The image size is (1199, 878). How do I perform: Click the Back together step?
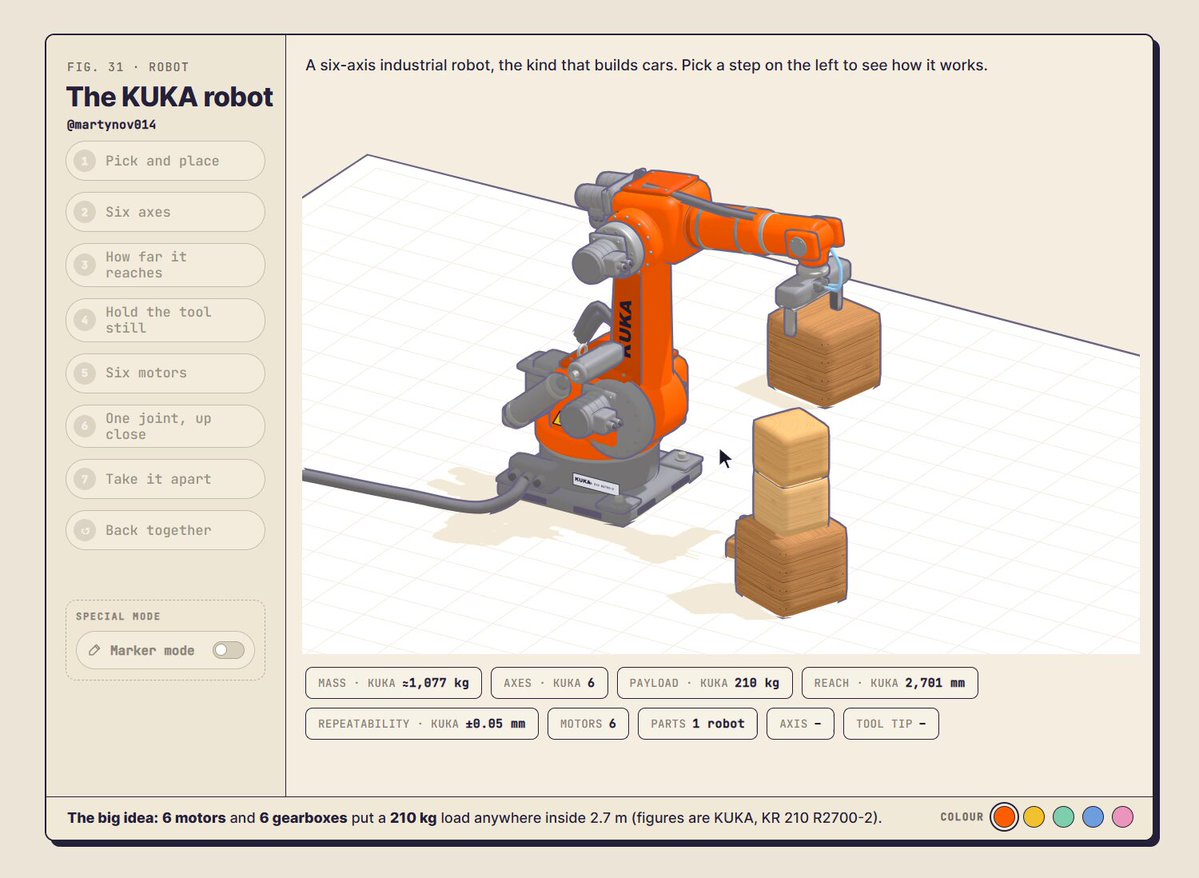[x=165, y=530]
